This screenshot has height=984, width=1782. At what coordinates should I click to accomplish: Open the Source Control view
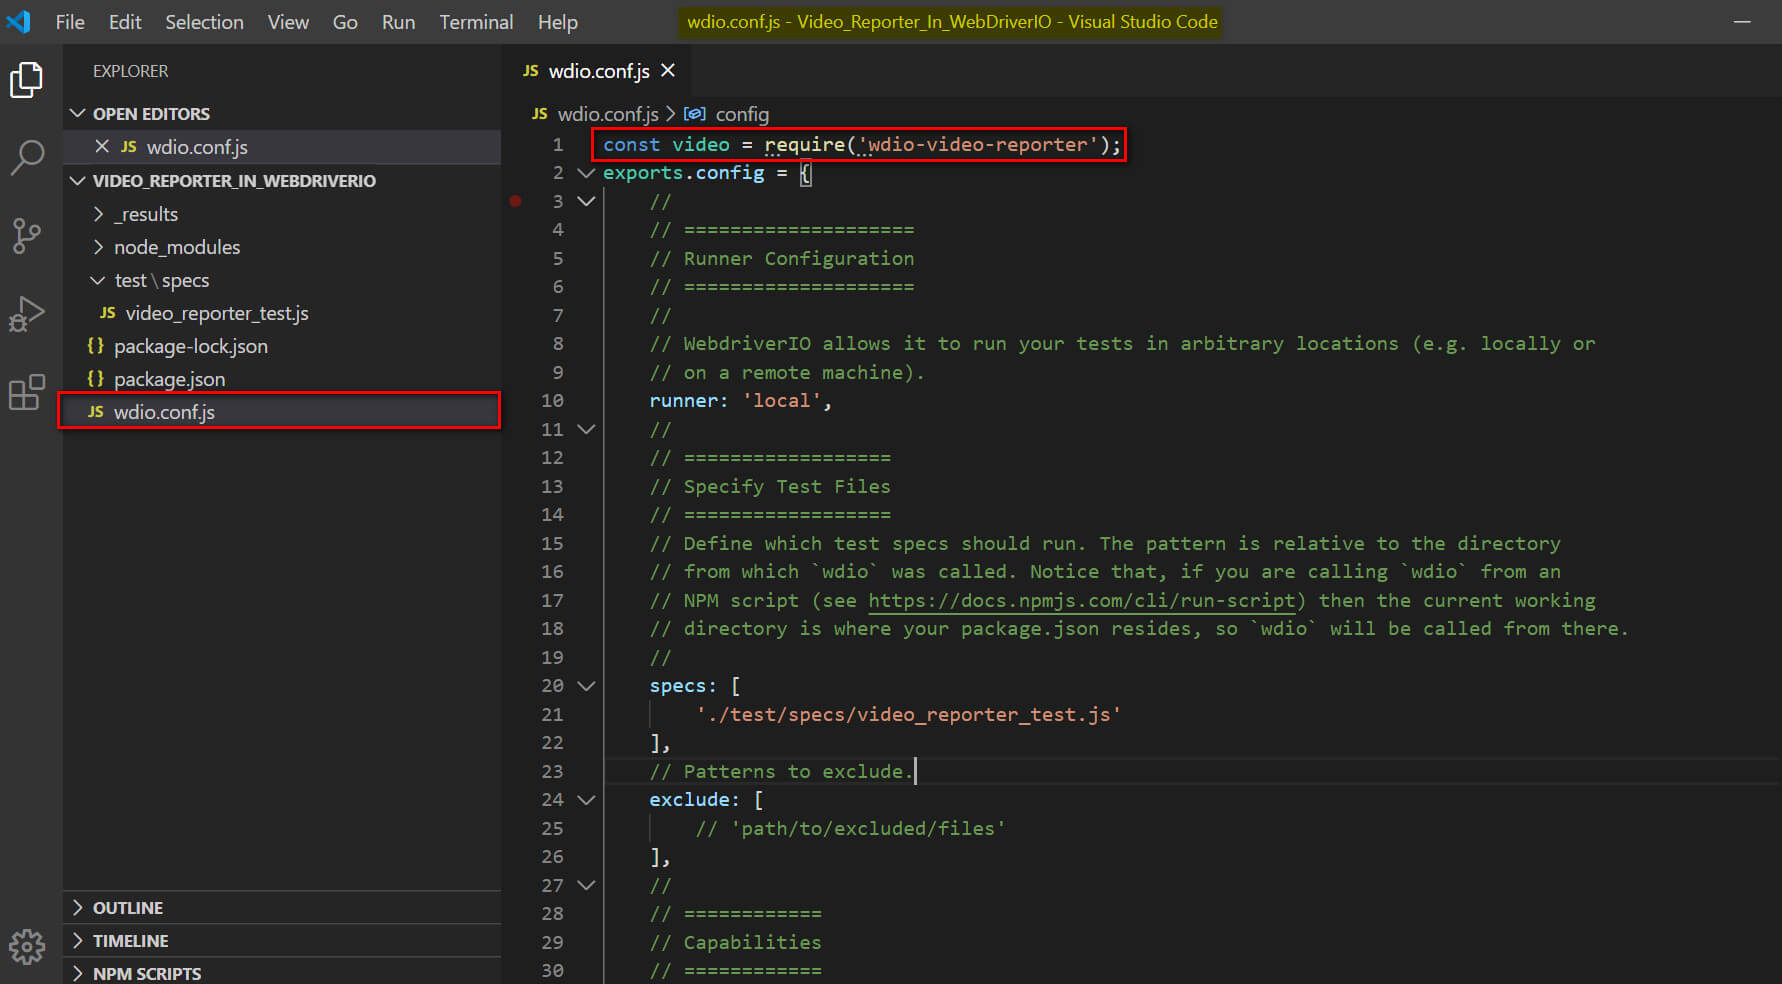click(27, 236)
